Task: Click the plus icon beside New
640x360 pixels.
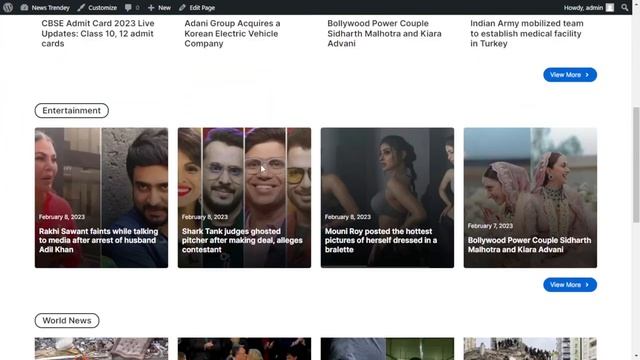Action: pos(151,7)
